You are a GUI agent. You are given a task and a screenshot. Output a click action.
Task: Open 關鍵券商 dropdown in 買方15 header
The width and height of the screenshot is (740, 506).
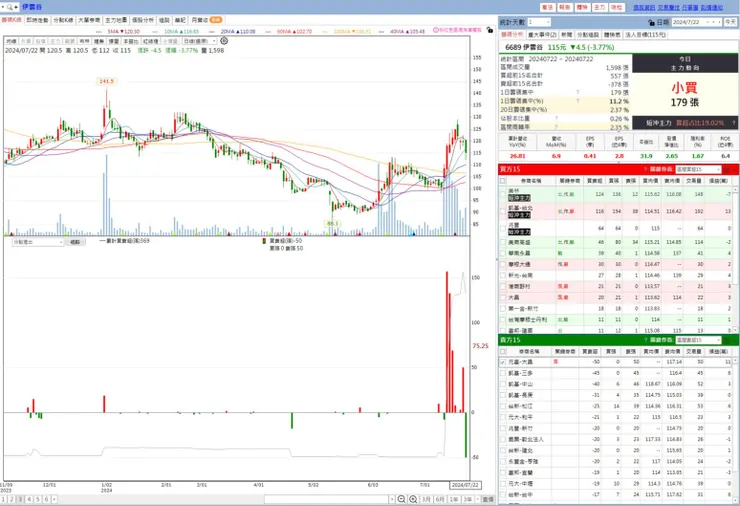(698, 169)
